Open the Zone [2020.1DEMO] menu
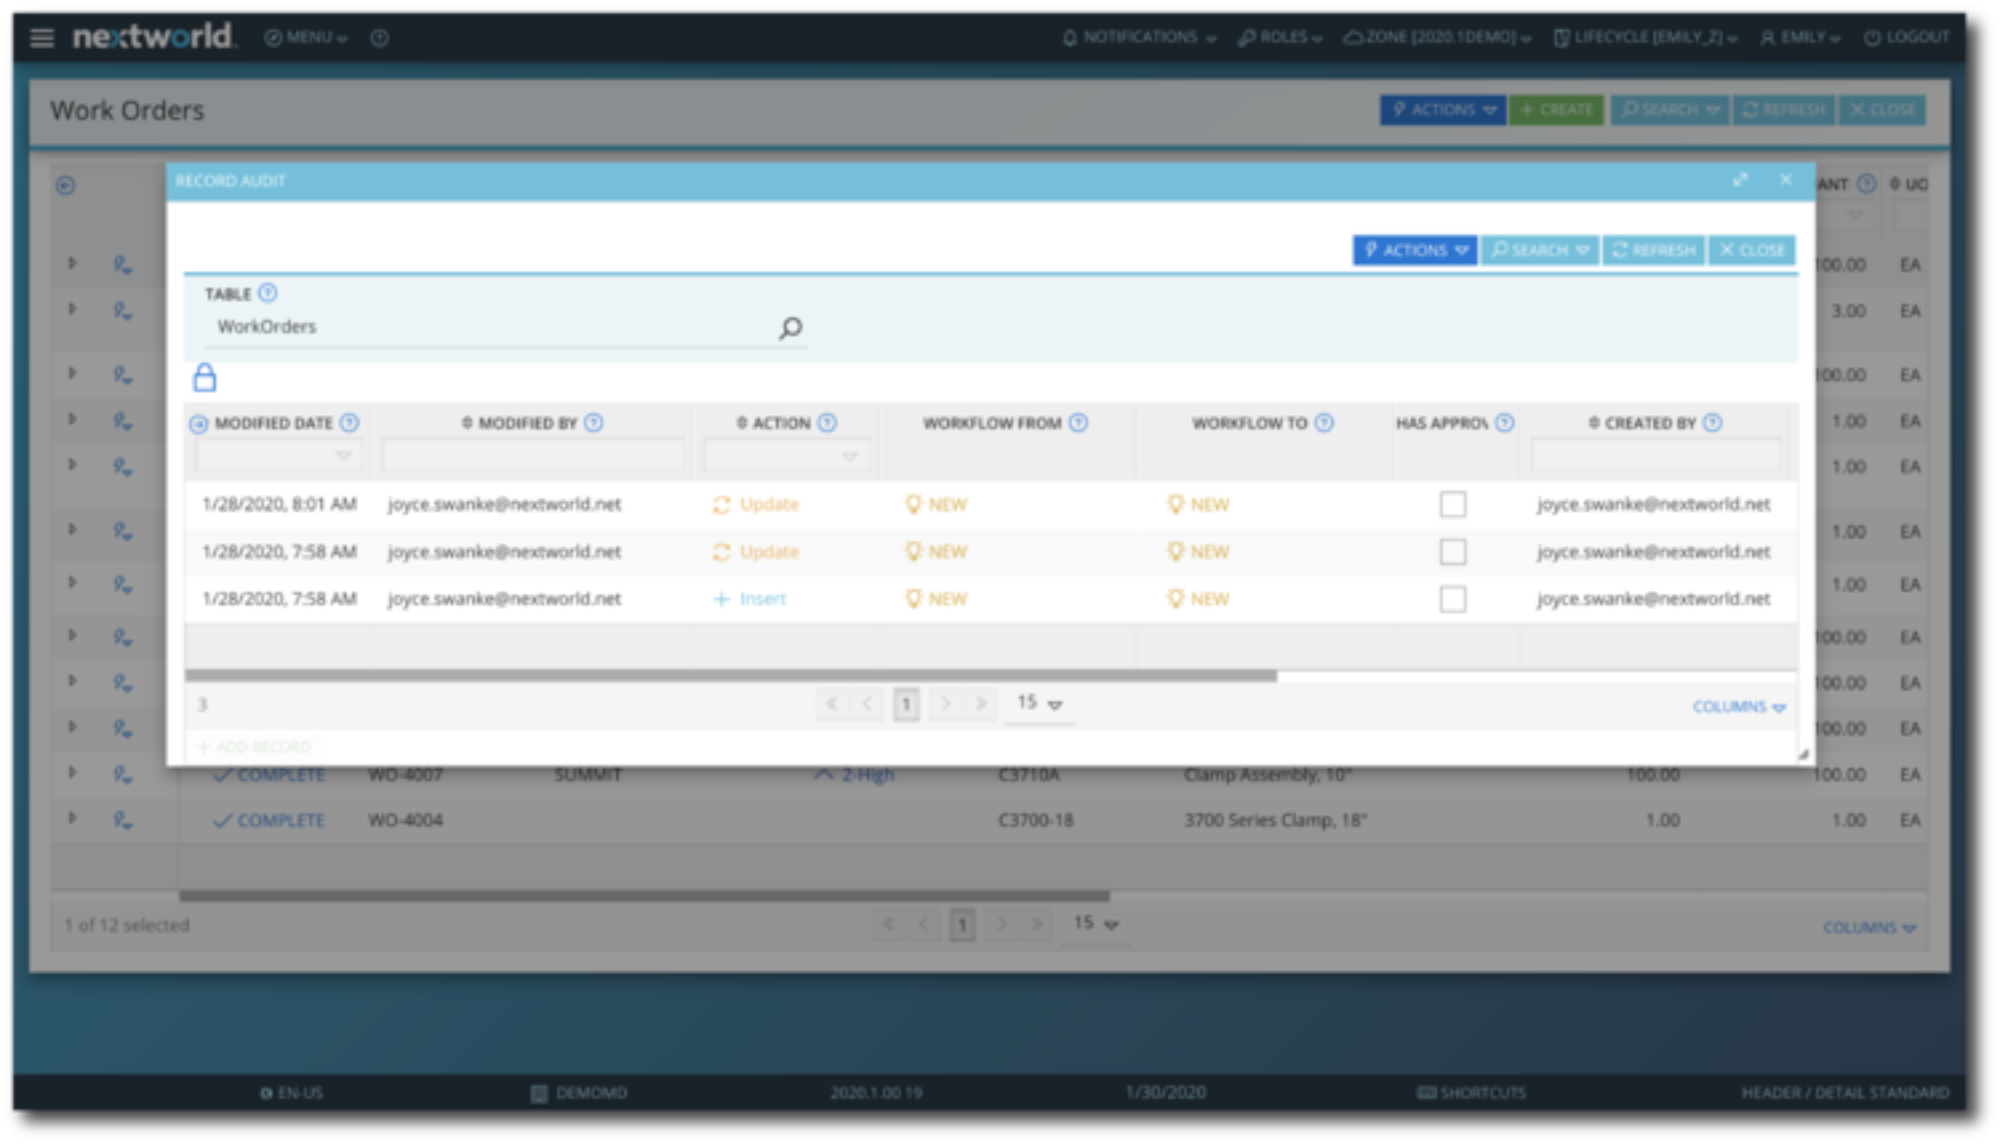Viewport: 2000px width, 1144px height. tap(1437, 38)
